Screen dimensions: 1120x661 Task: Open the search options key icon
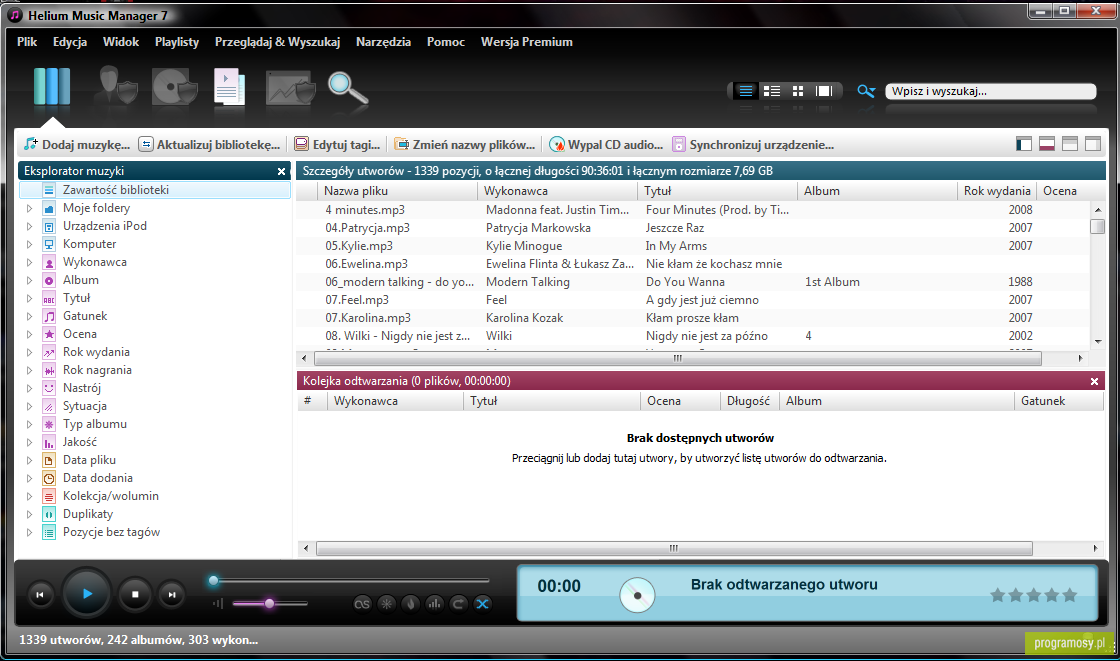(x=866, y=91)
